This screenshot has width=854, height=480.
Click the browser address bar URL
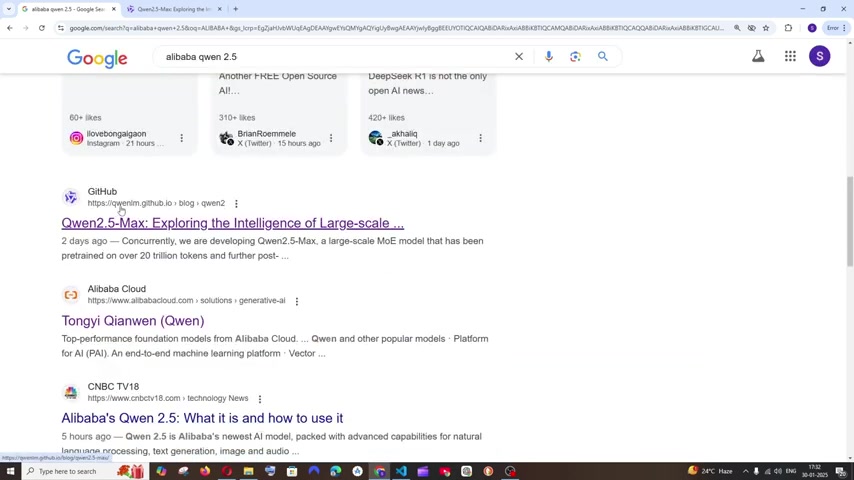point(396,28)
